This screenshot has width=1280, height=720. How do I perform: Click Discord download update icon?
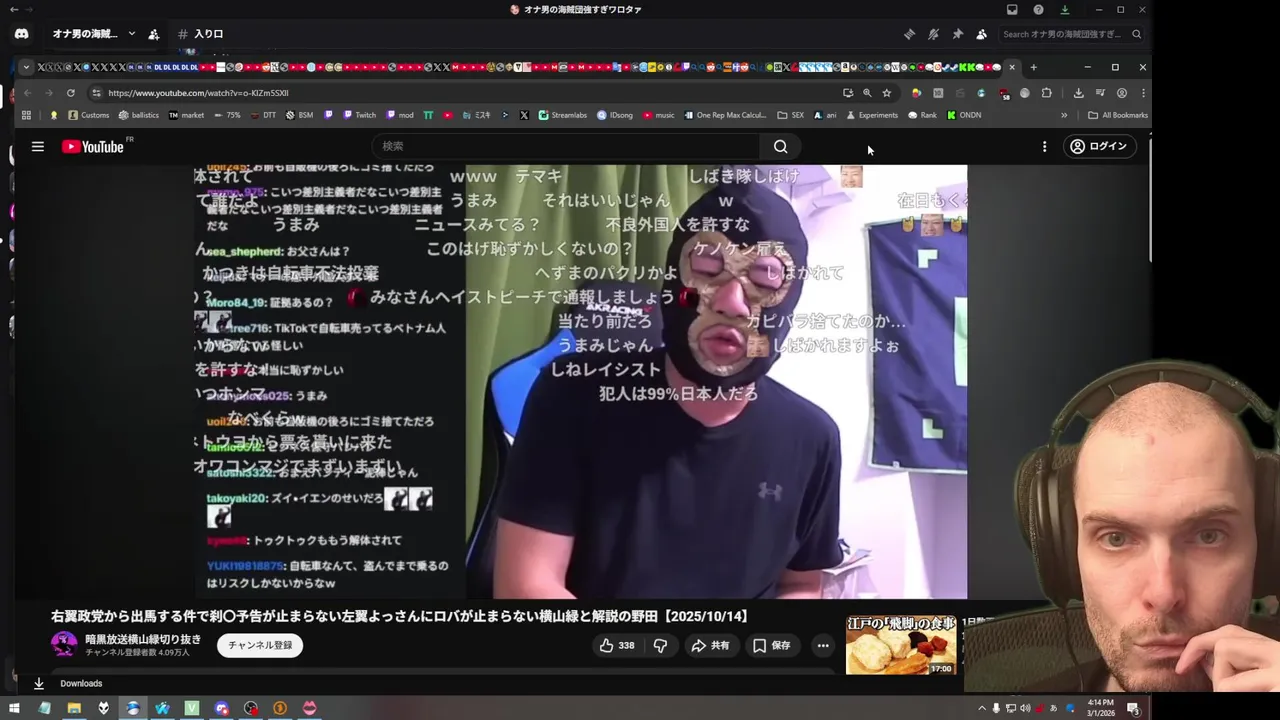pyautogui.click(x=1064, y=9)
